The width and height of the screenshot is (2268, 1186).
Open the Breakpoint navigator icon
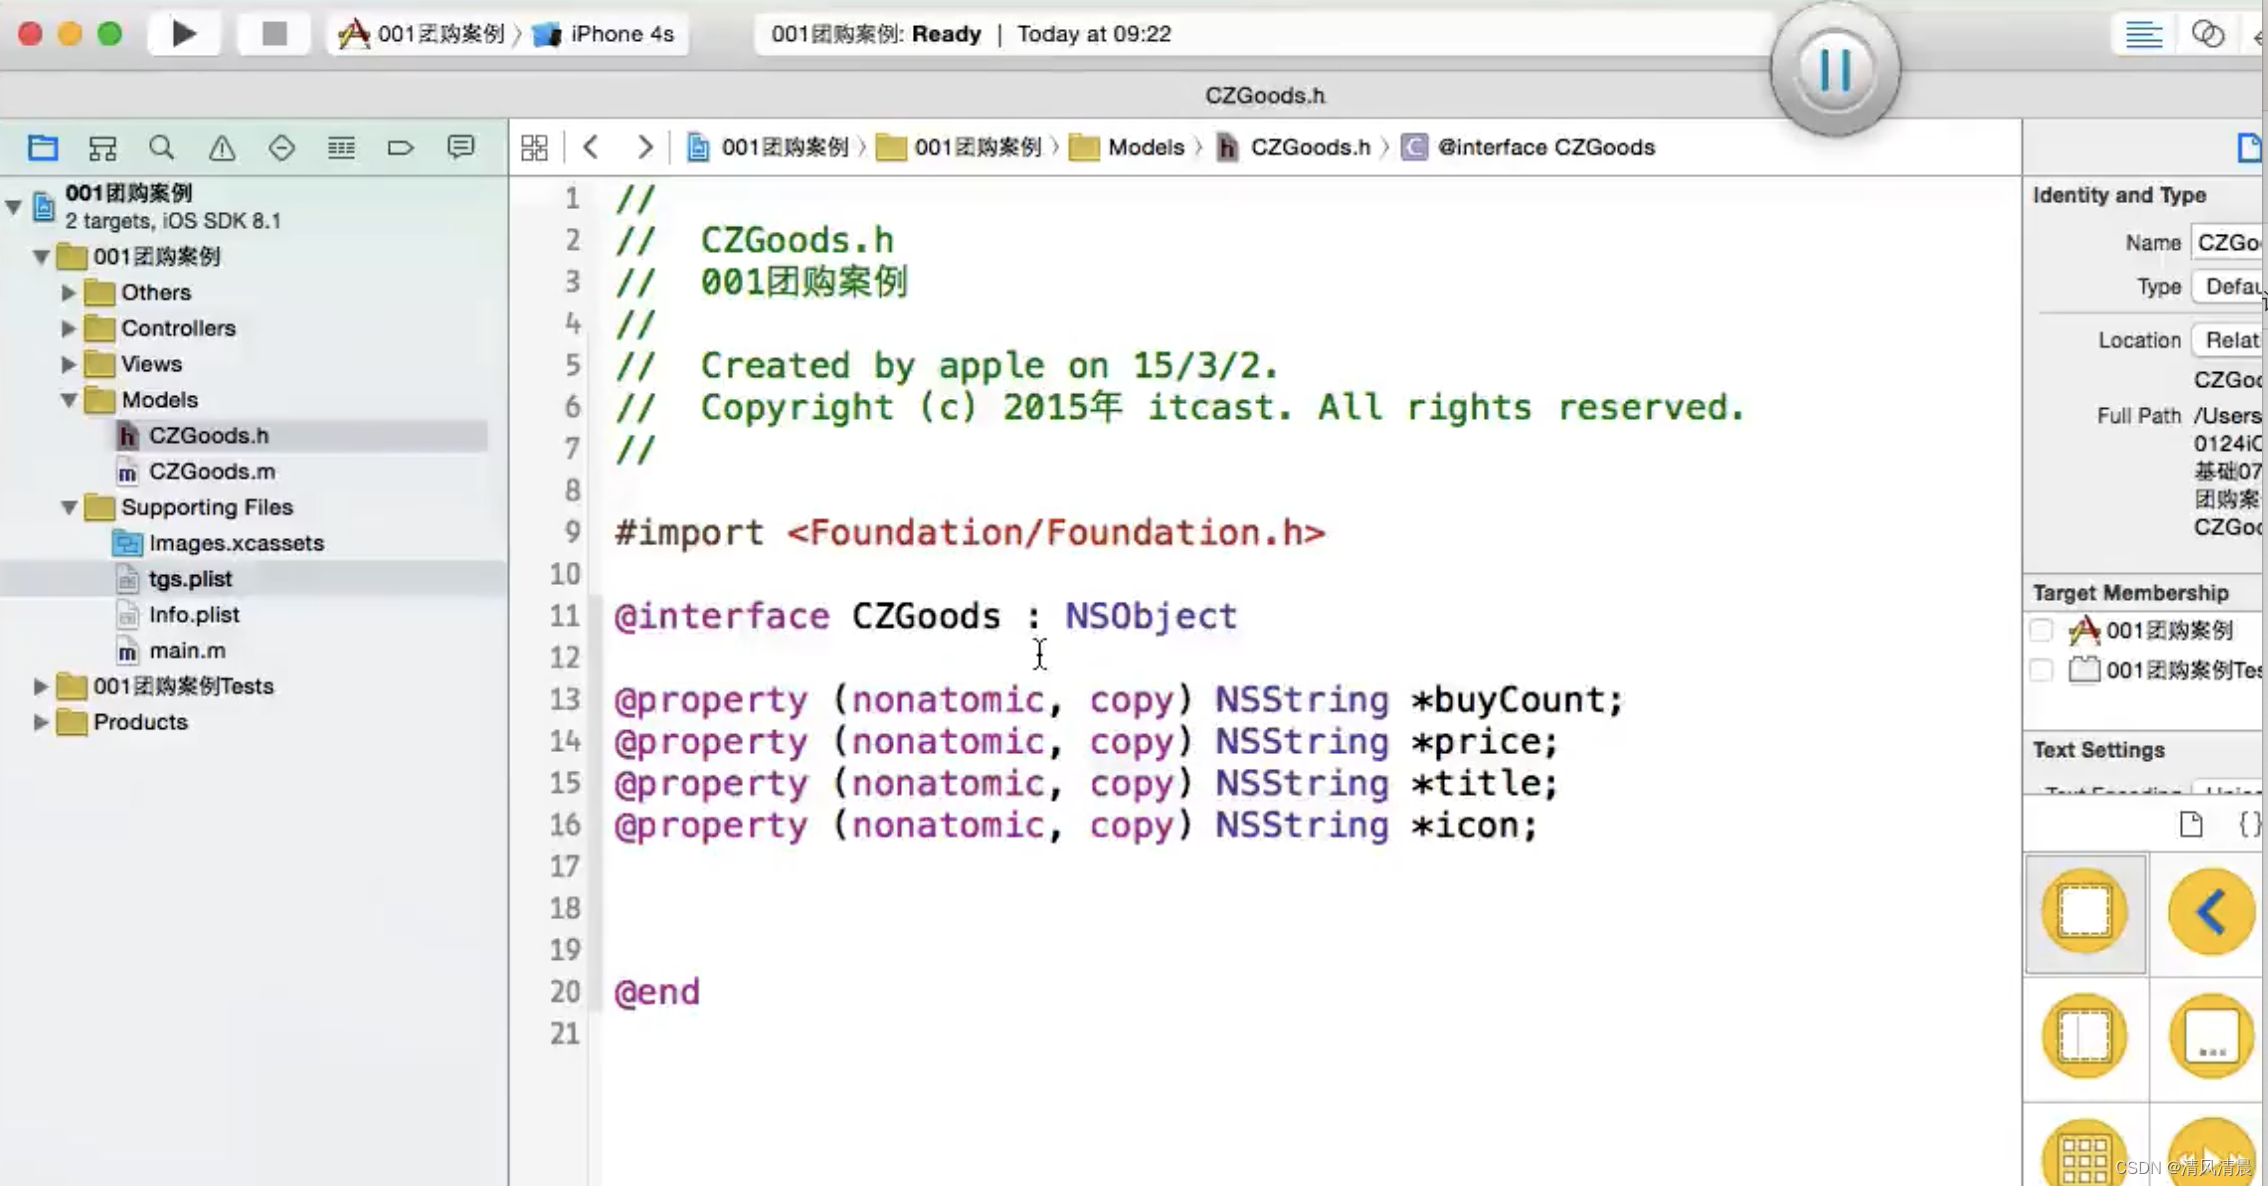[x=400, y=148]
